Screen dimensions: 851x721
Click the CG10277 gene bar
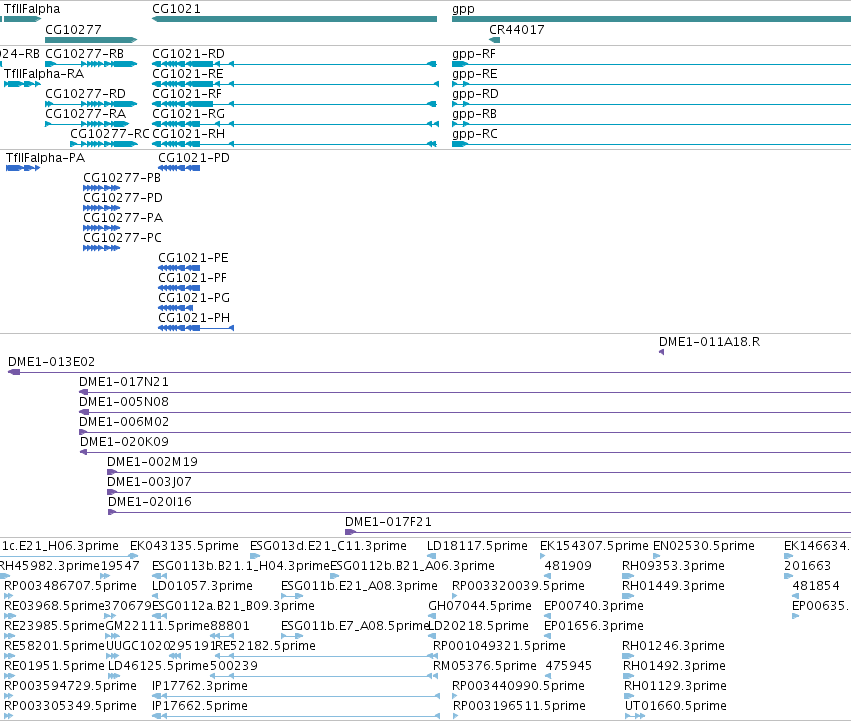click(x=91, y=40)
